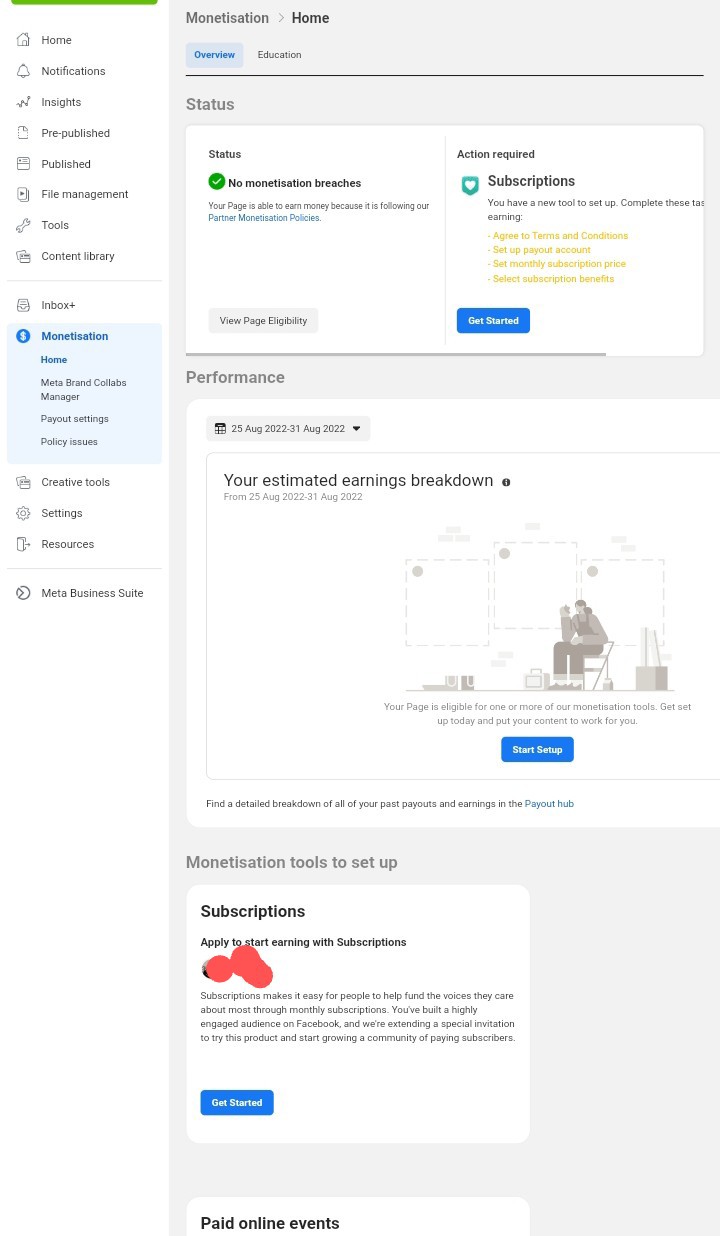This screenshot has height=1236, width=720.
Task: Open the Notifications bell icon
Action: (23, 71)
